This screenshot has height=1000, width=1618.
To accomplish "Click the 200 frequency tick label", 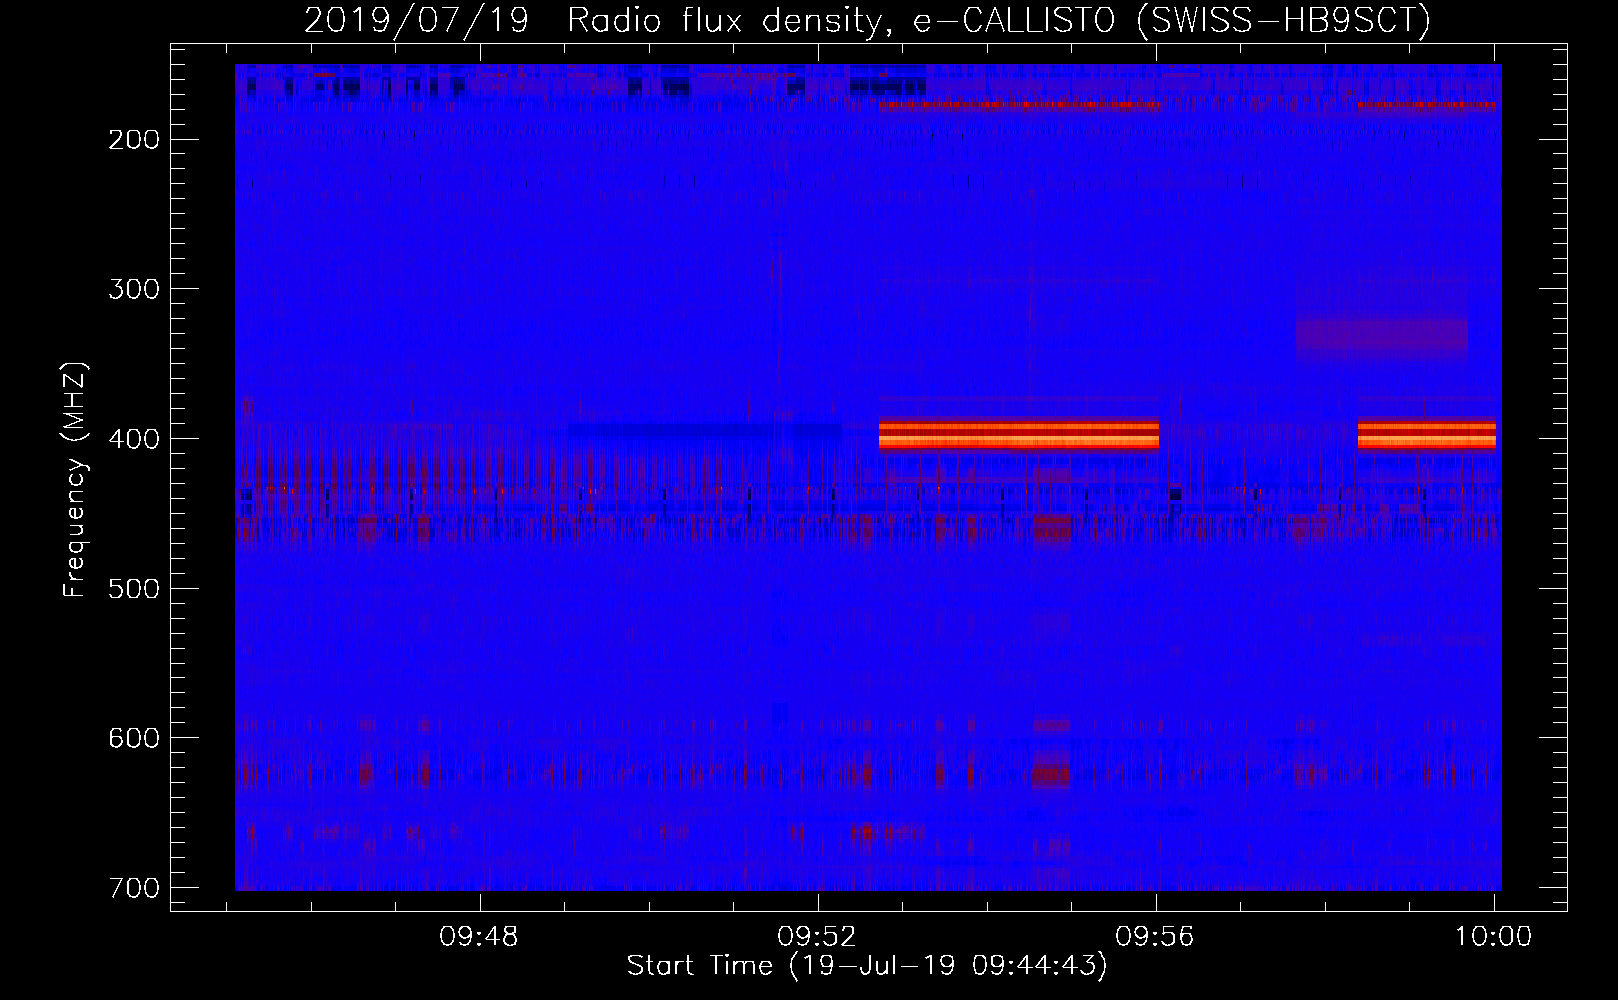I will [x=133, y=139].
